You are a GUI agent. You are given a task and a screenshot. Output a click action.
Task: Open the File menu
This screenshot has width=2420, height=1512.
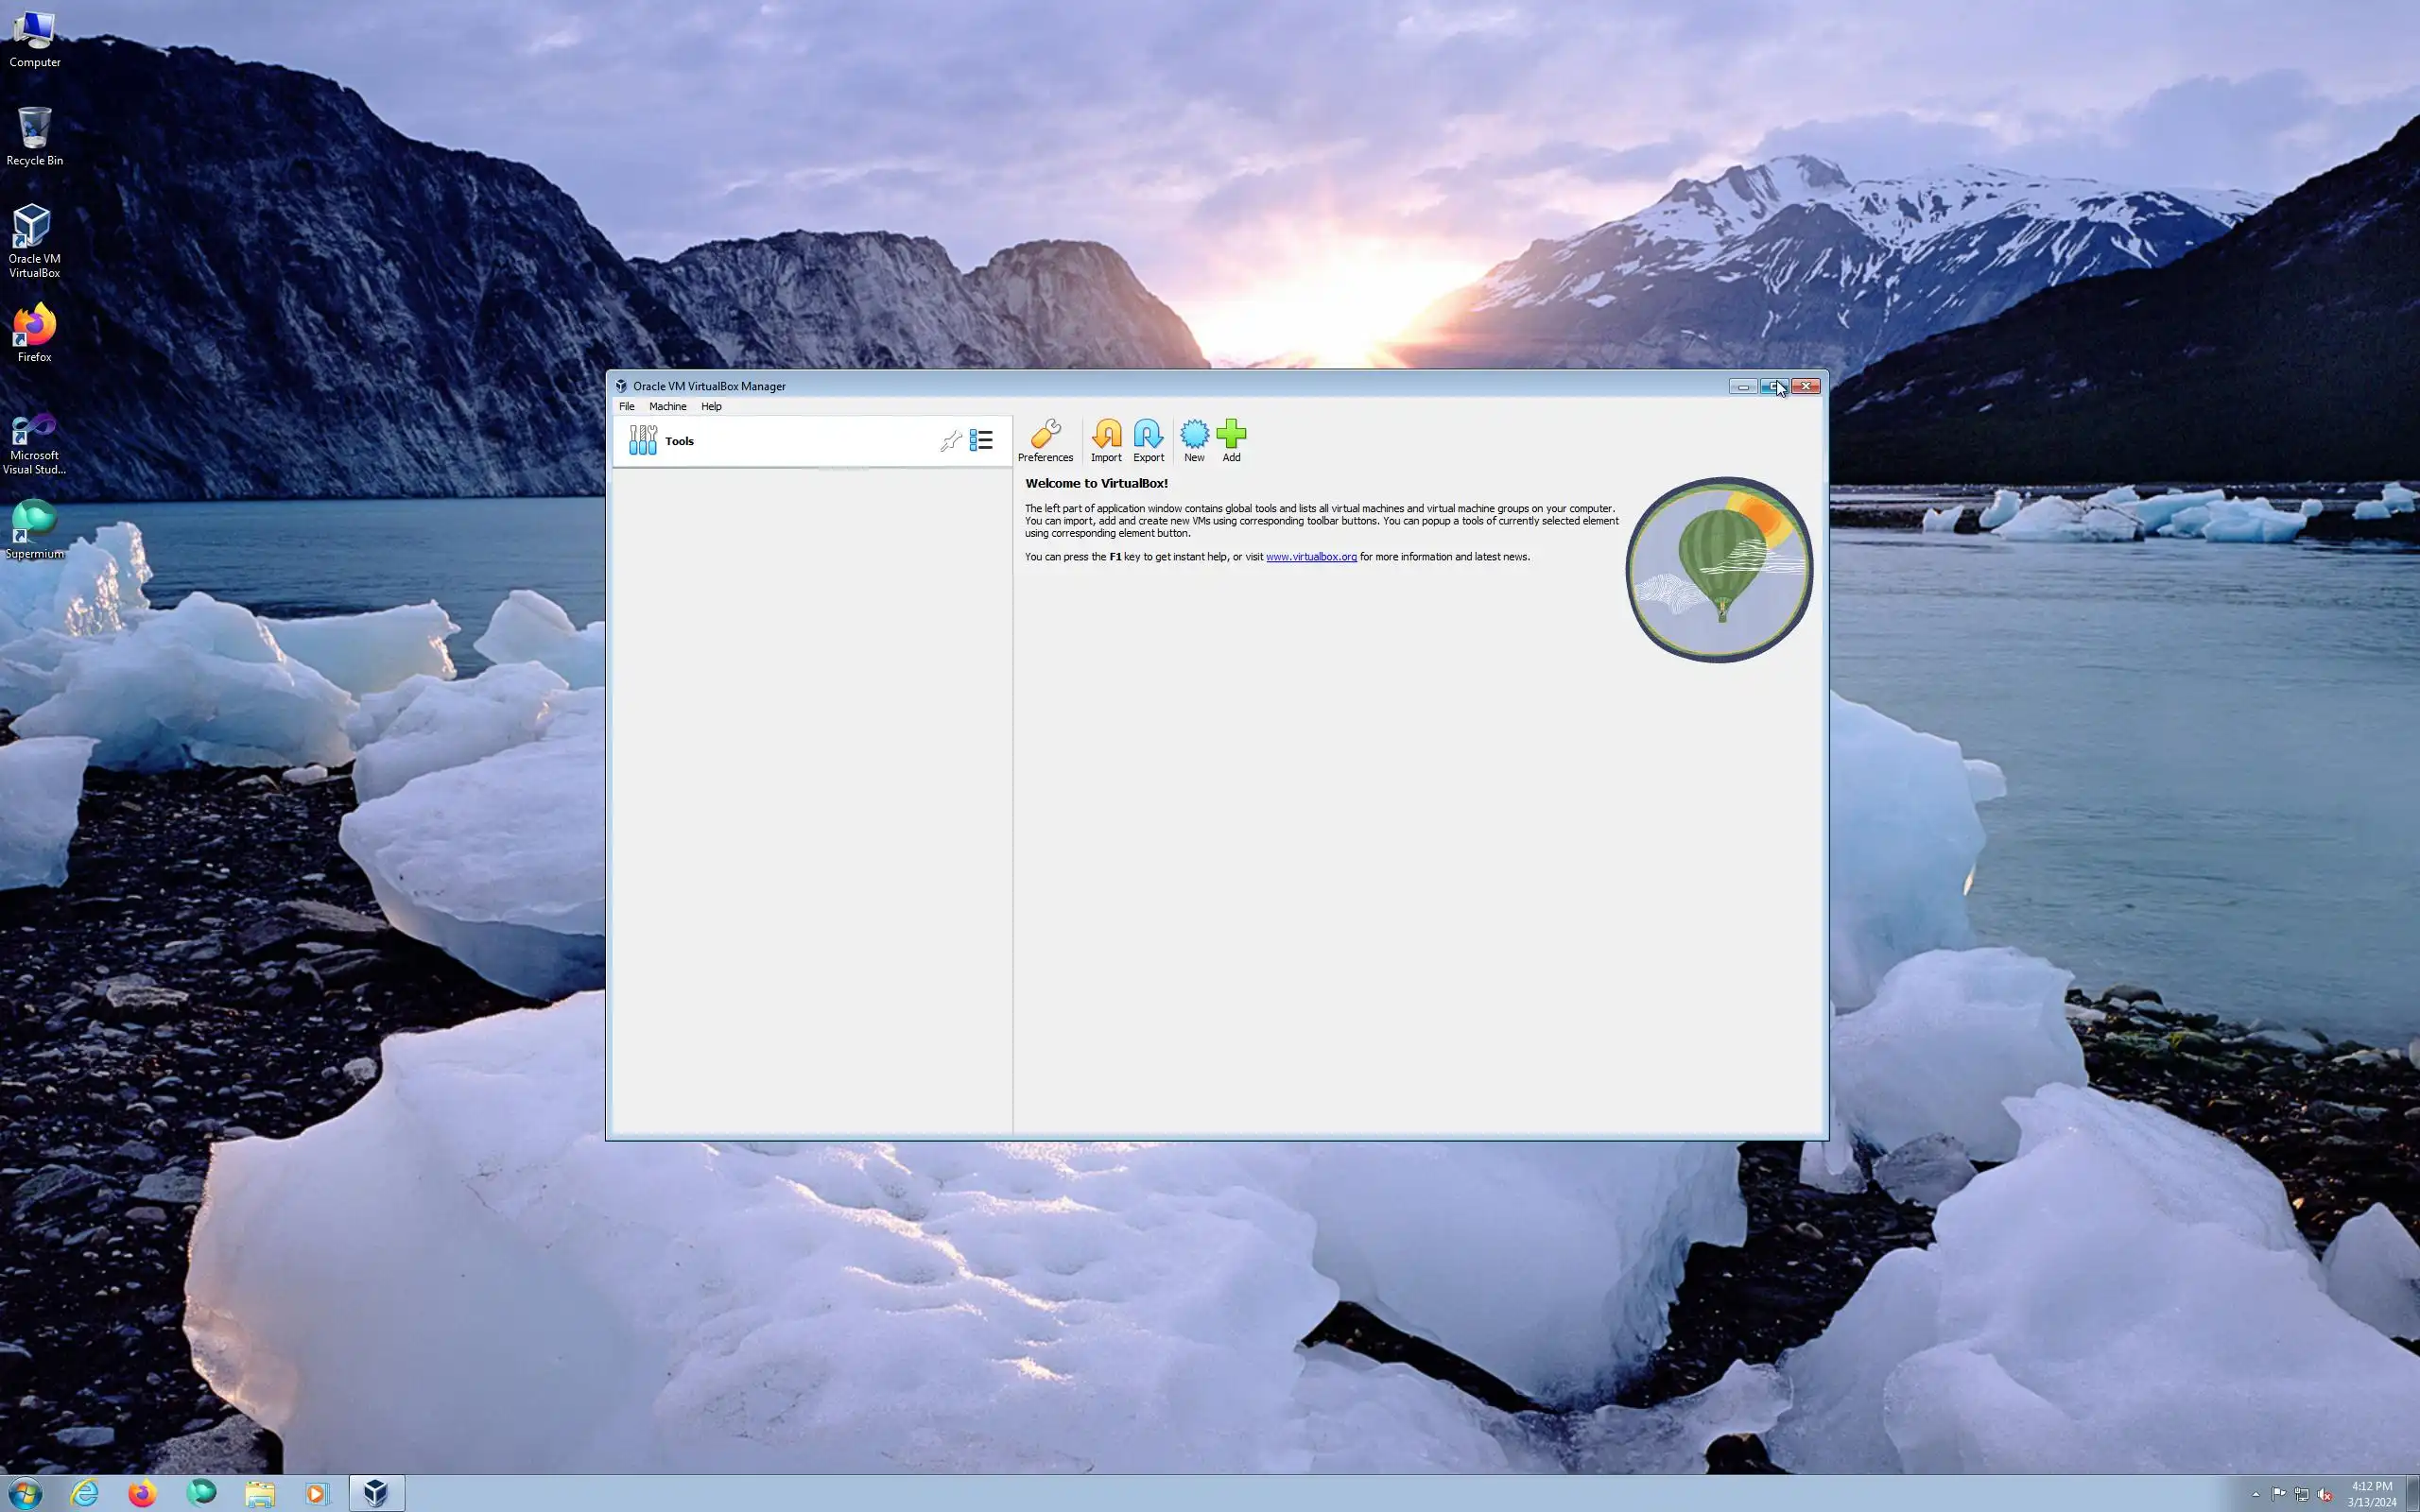click(626, 407)
